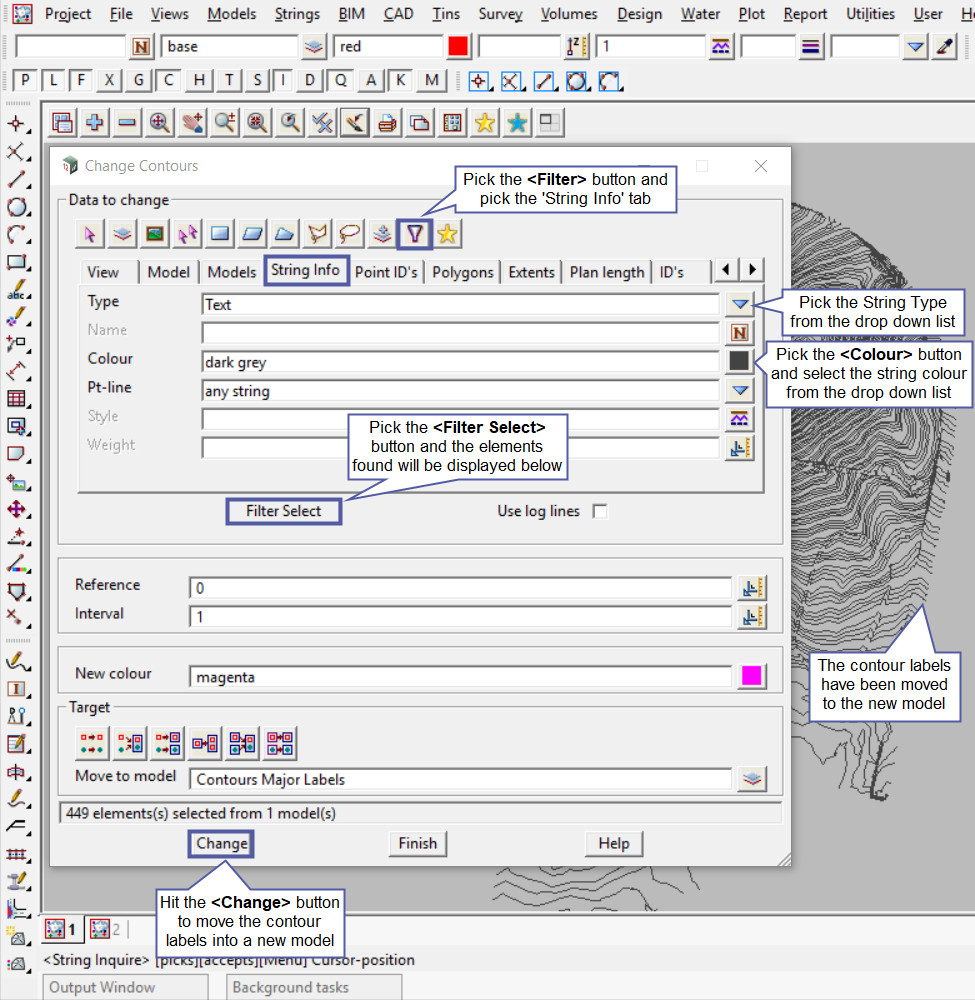Click the name 'N' icon beside Name field
975x1000 pixels.
point(740,333)
